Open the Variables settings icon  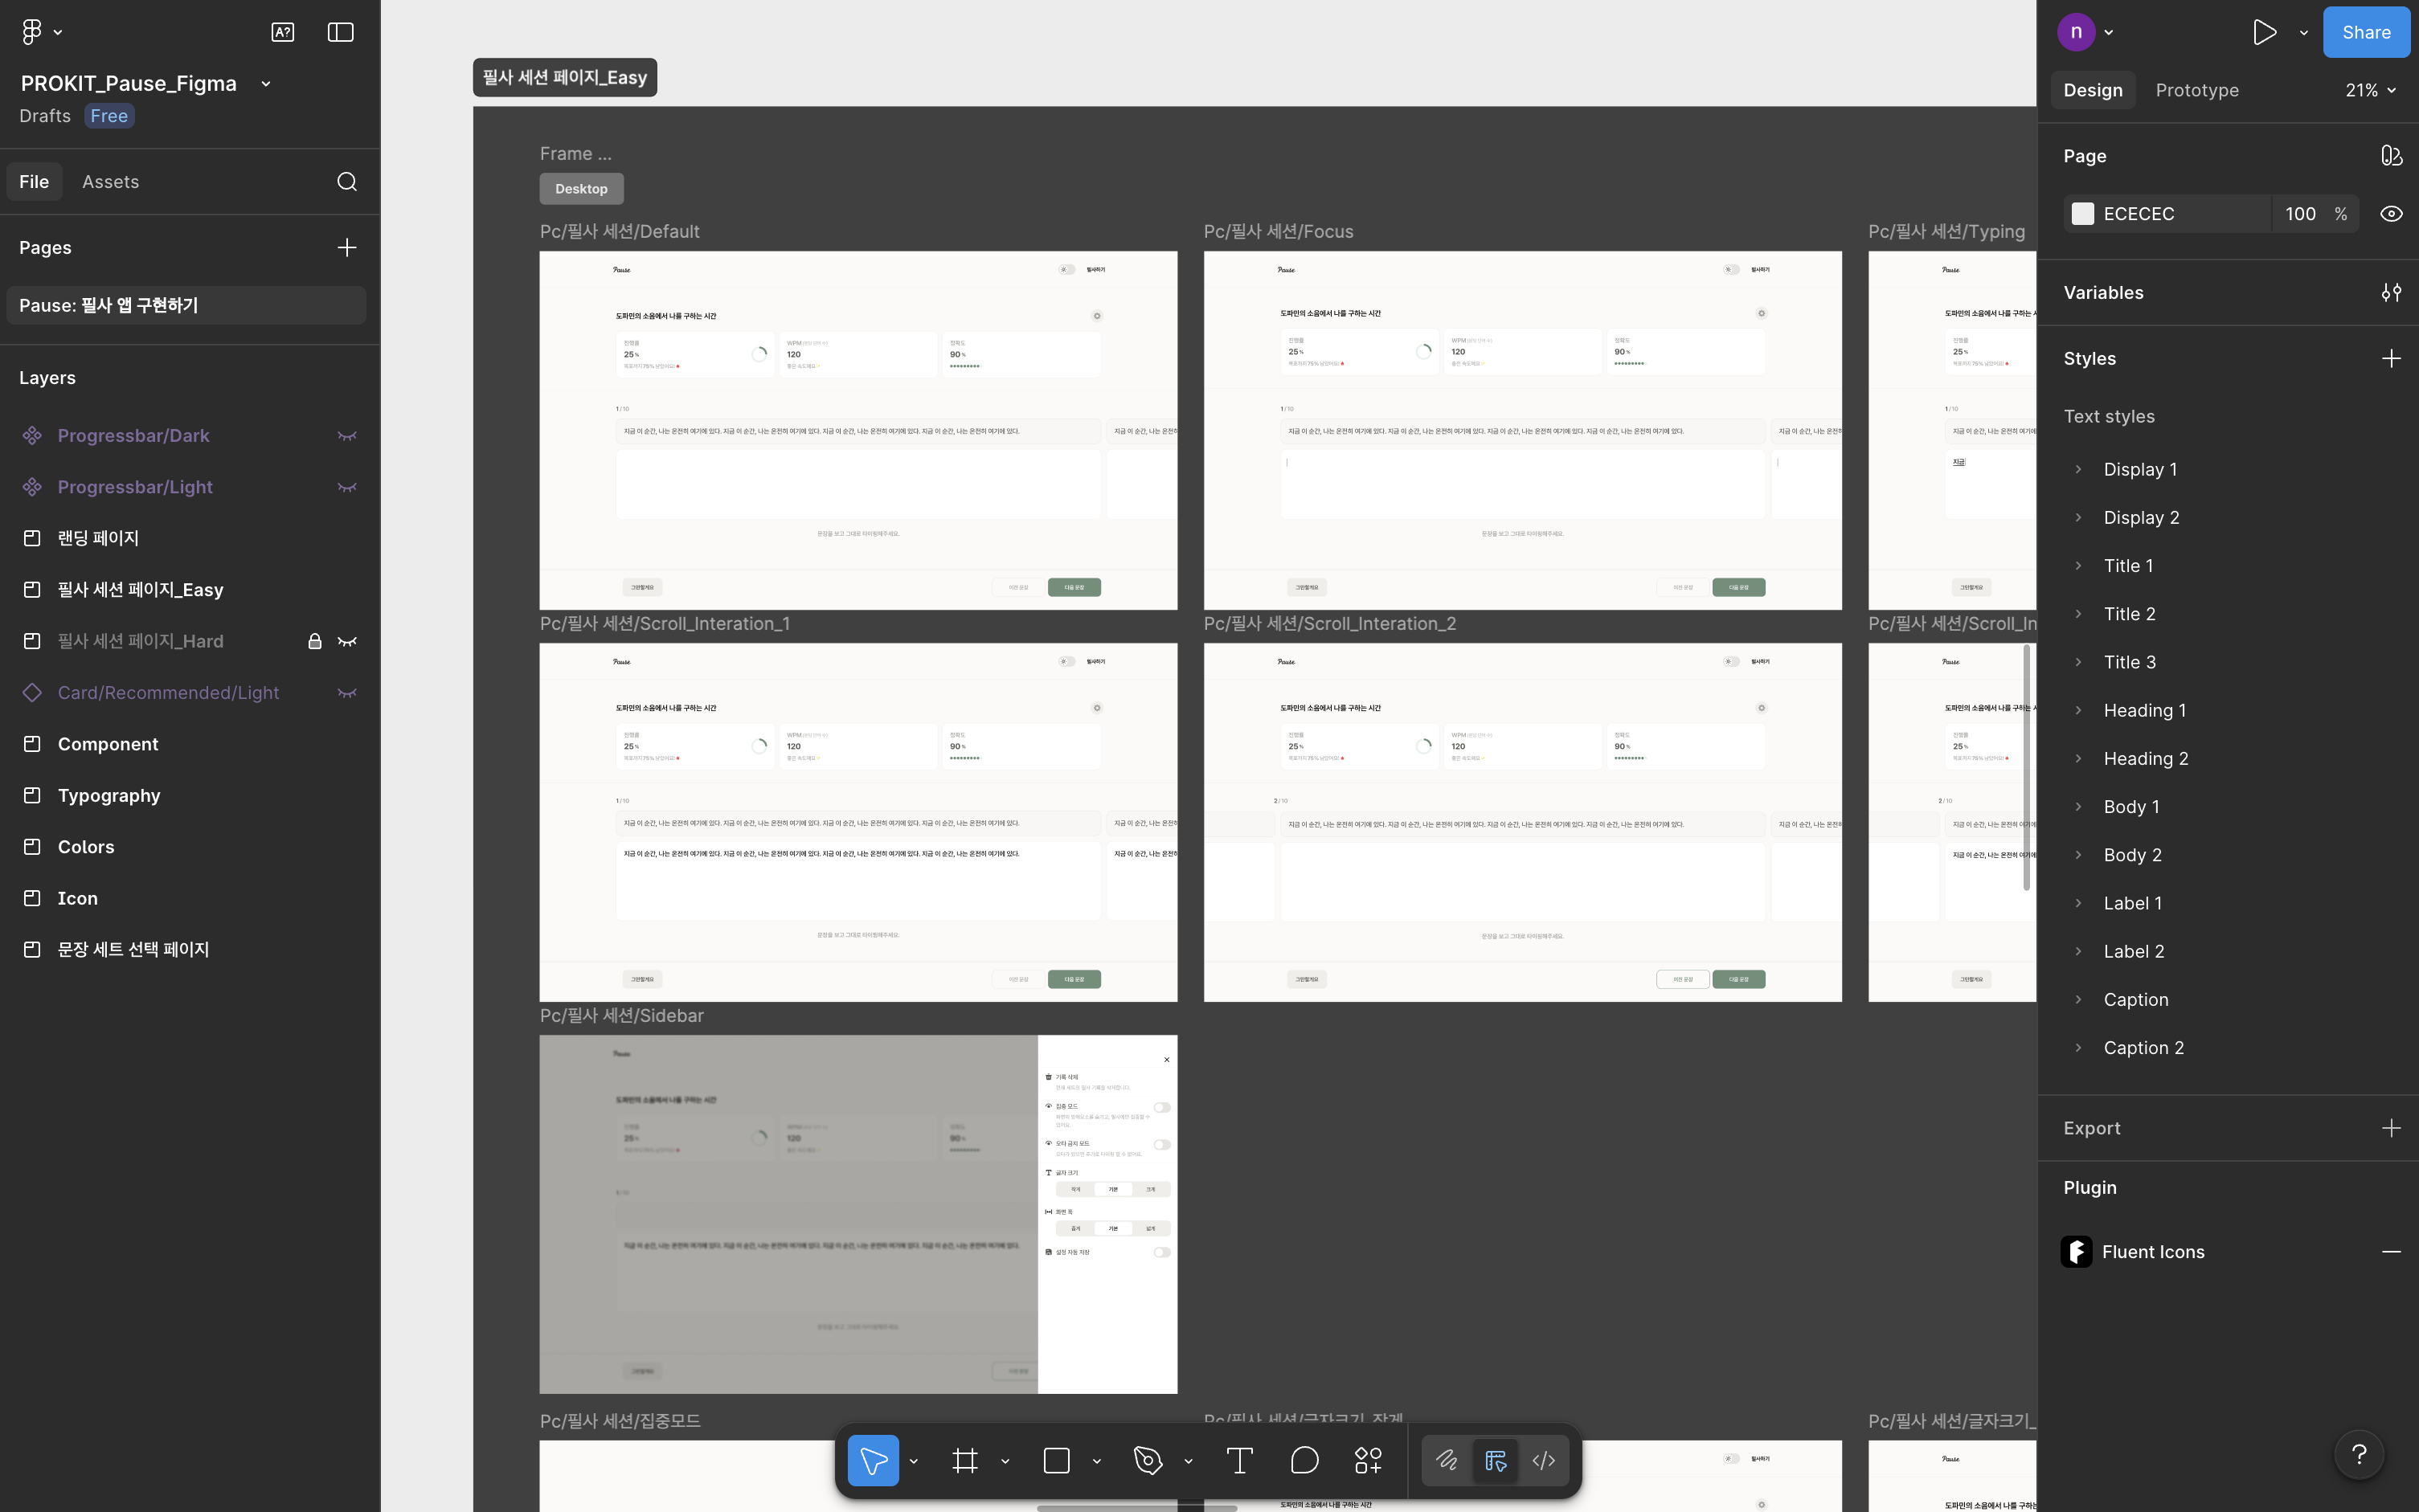pos(2391,293)
